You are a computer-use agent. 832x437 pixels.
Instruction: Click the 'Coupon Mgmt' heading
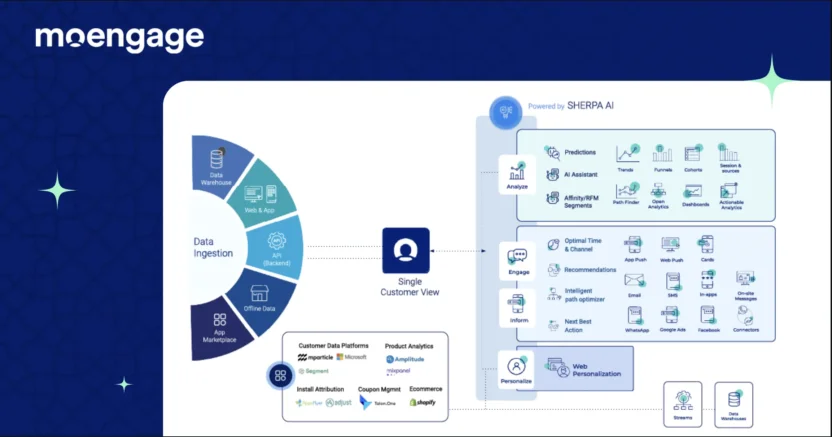tap(379, 389)
